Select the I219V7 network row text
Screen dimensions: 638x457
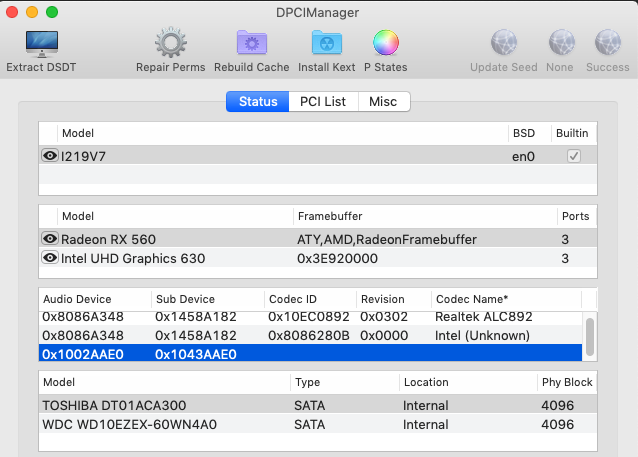[x=83, y=156]
